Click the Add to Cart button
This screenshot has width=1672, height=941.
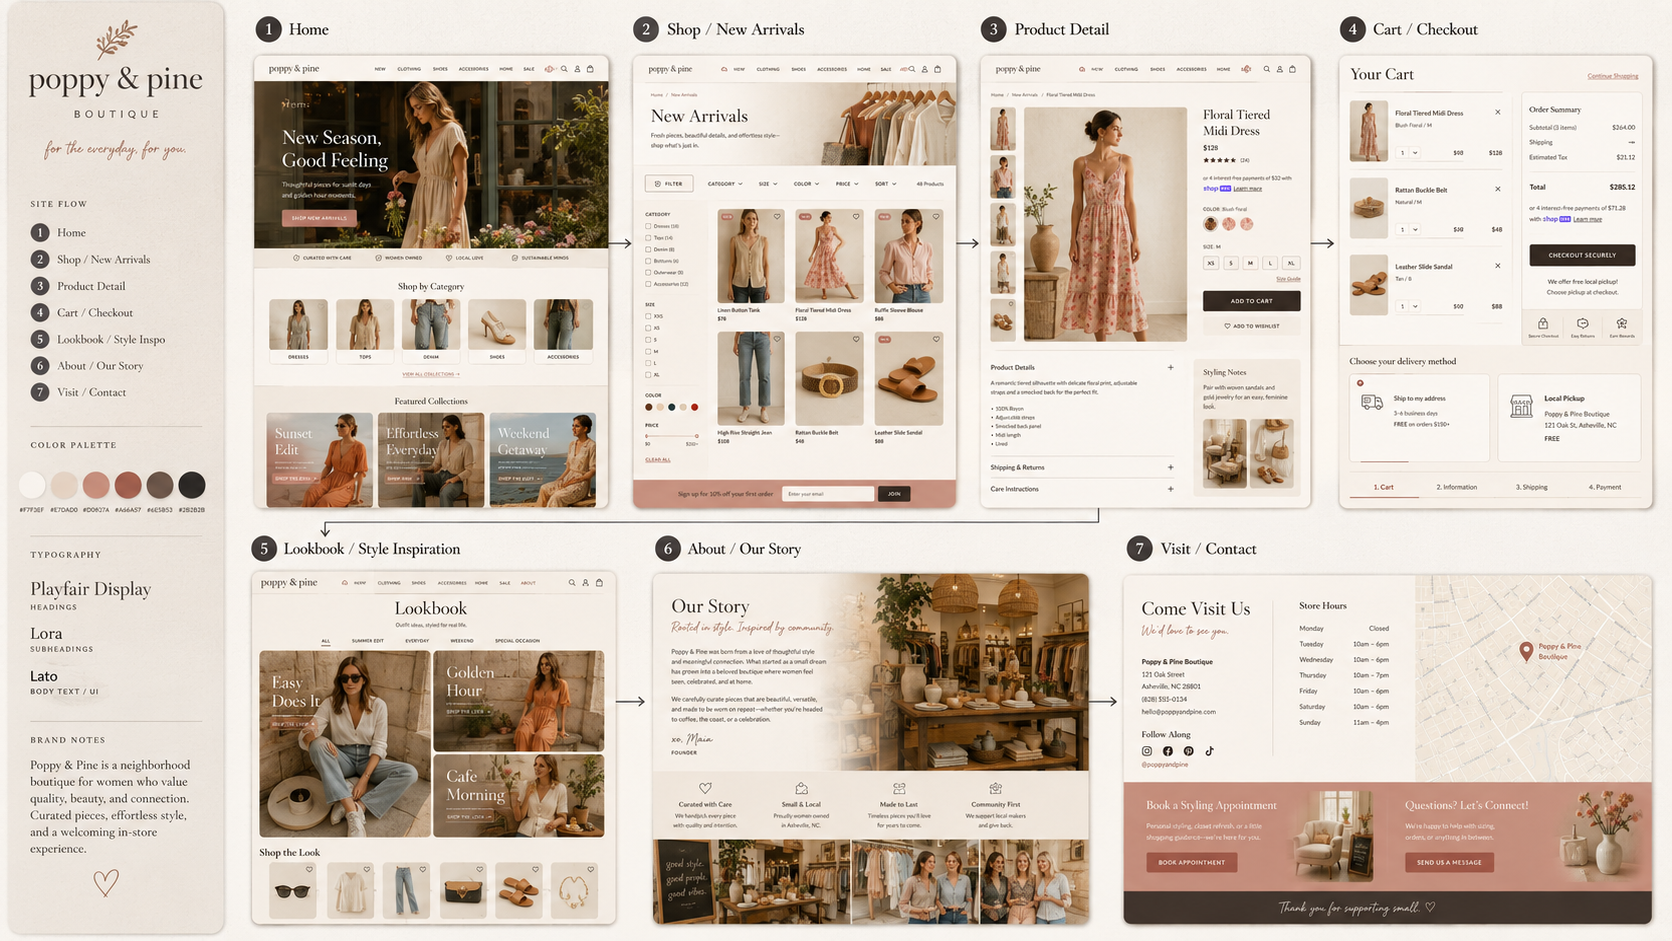[x=1251, y=300]
